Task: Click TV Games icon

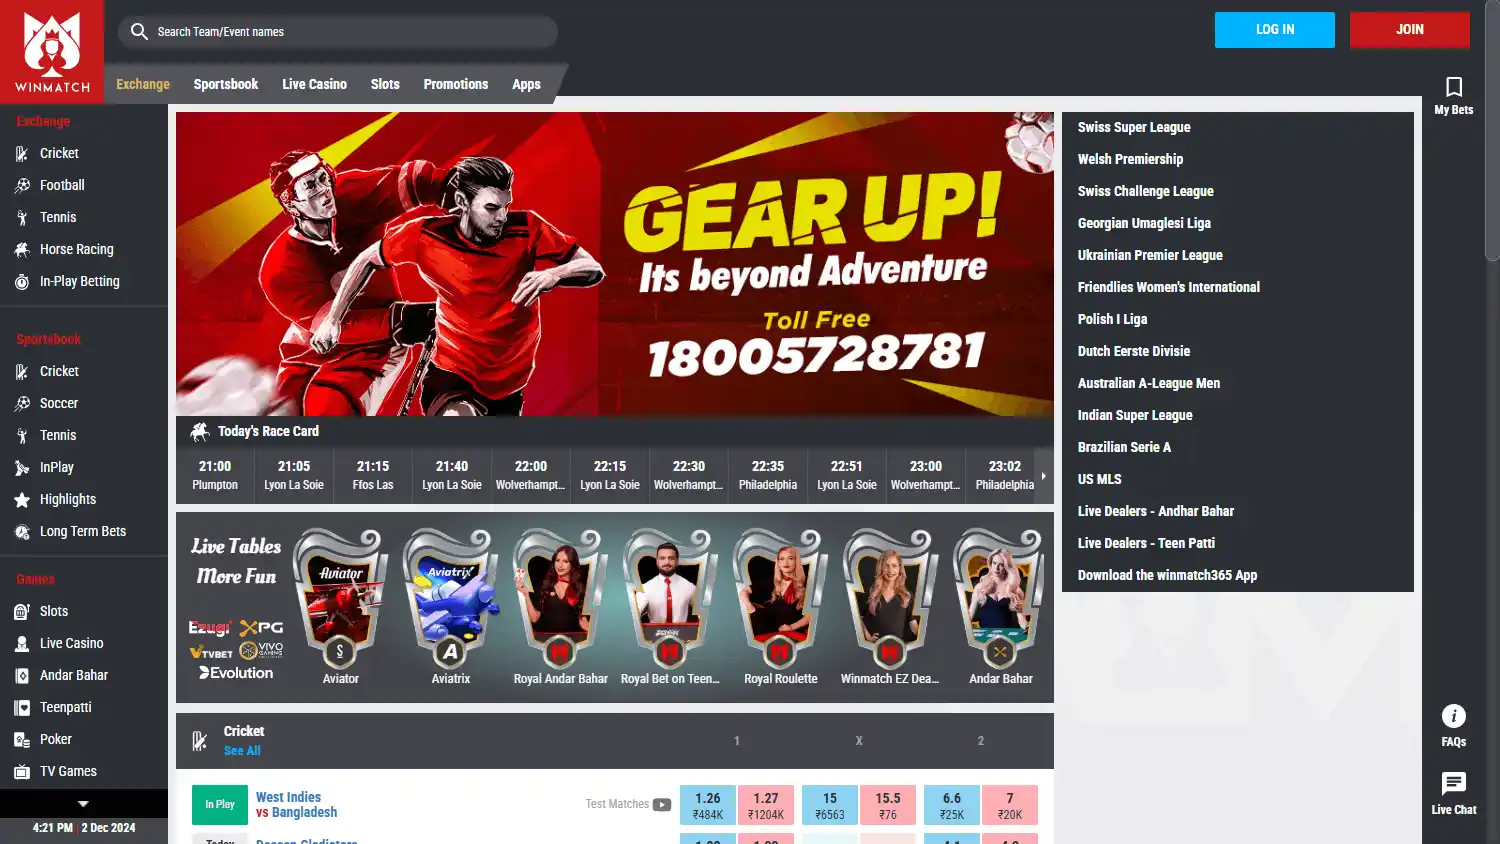Action: click(x=22, y=772)
